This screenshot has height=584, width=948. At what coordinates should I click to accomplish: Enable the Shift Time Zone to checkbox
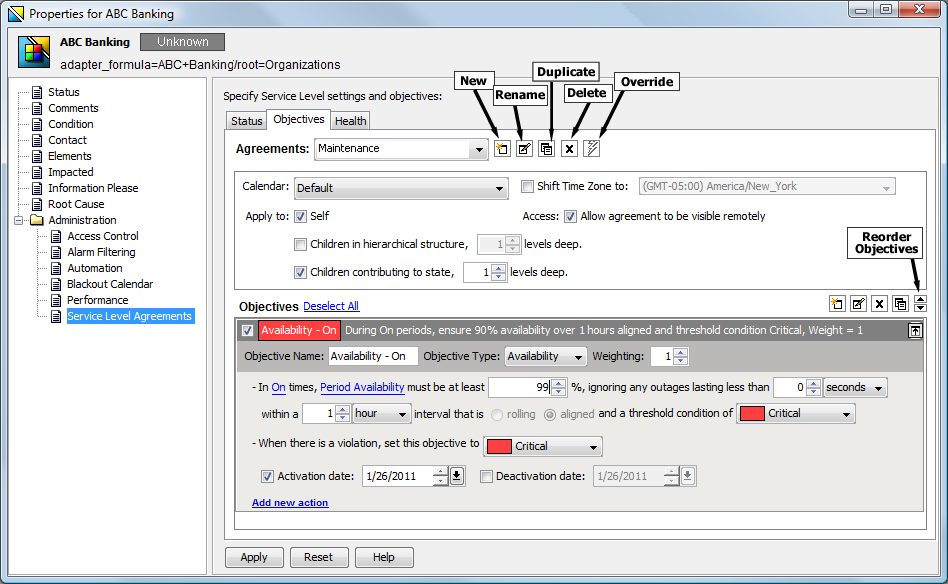pos(528,187)
